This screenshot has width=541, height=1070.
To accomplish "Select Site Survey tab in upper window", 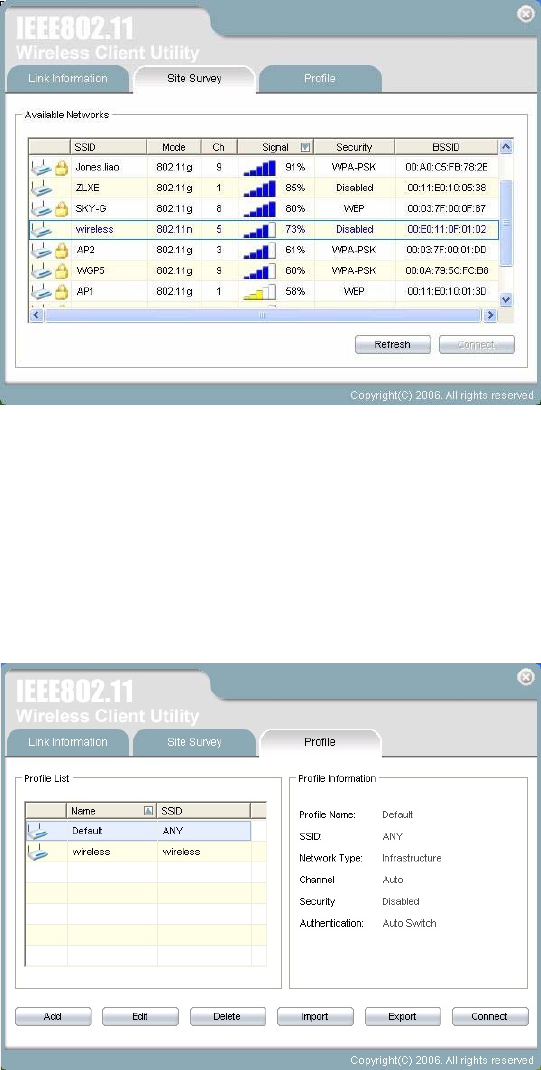I will click(x=194, y=78).
